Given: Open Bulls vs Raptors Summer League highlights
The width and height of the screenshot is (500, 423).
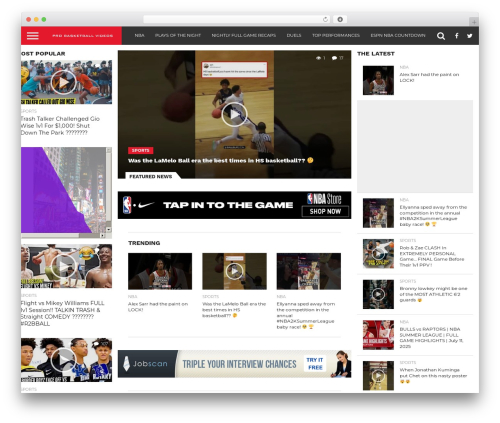Looking at the screenshot, I should point(431,338).
